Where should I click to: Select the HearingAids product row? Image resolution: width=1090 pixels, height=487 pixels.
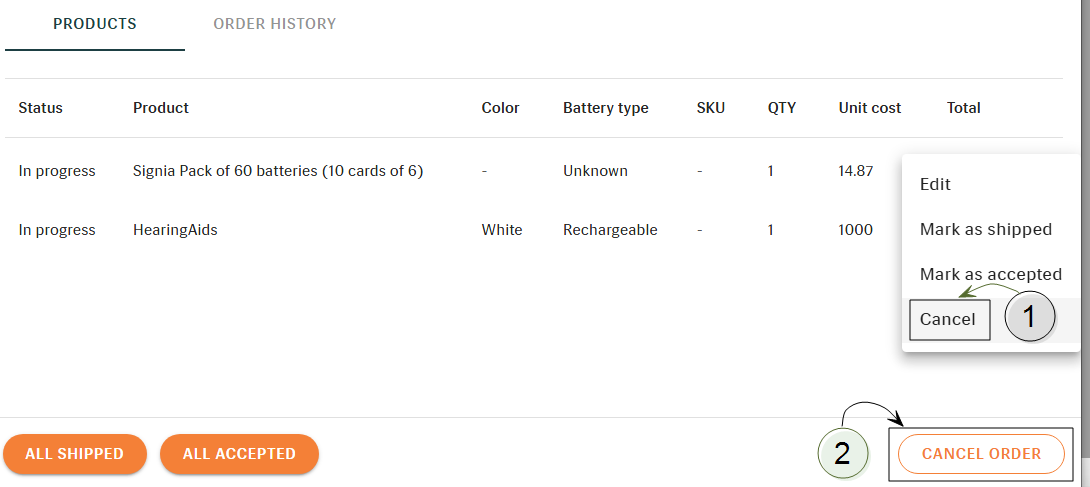pyautogui.click(x=452, y=230)
